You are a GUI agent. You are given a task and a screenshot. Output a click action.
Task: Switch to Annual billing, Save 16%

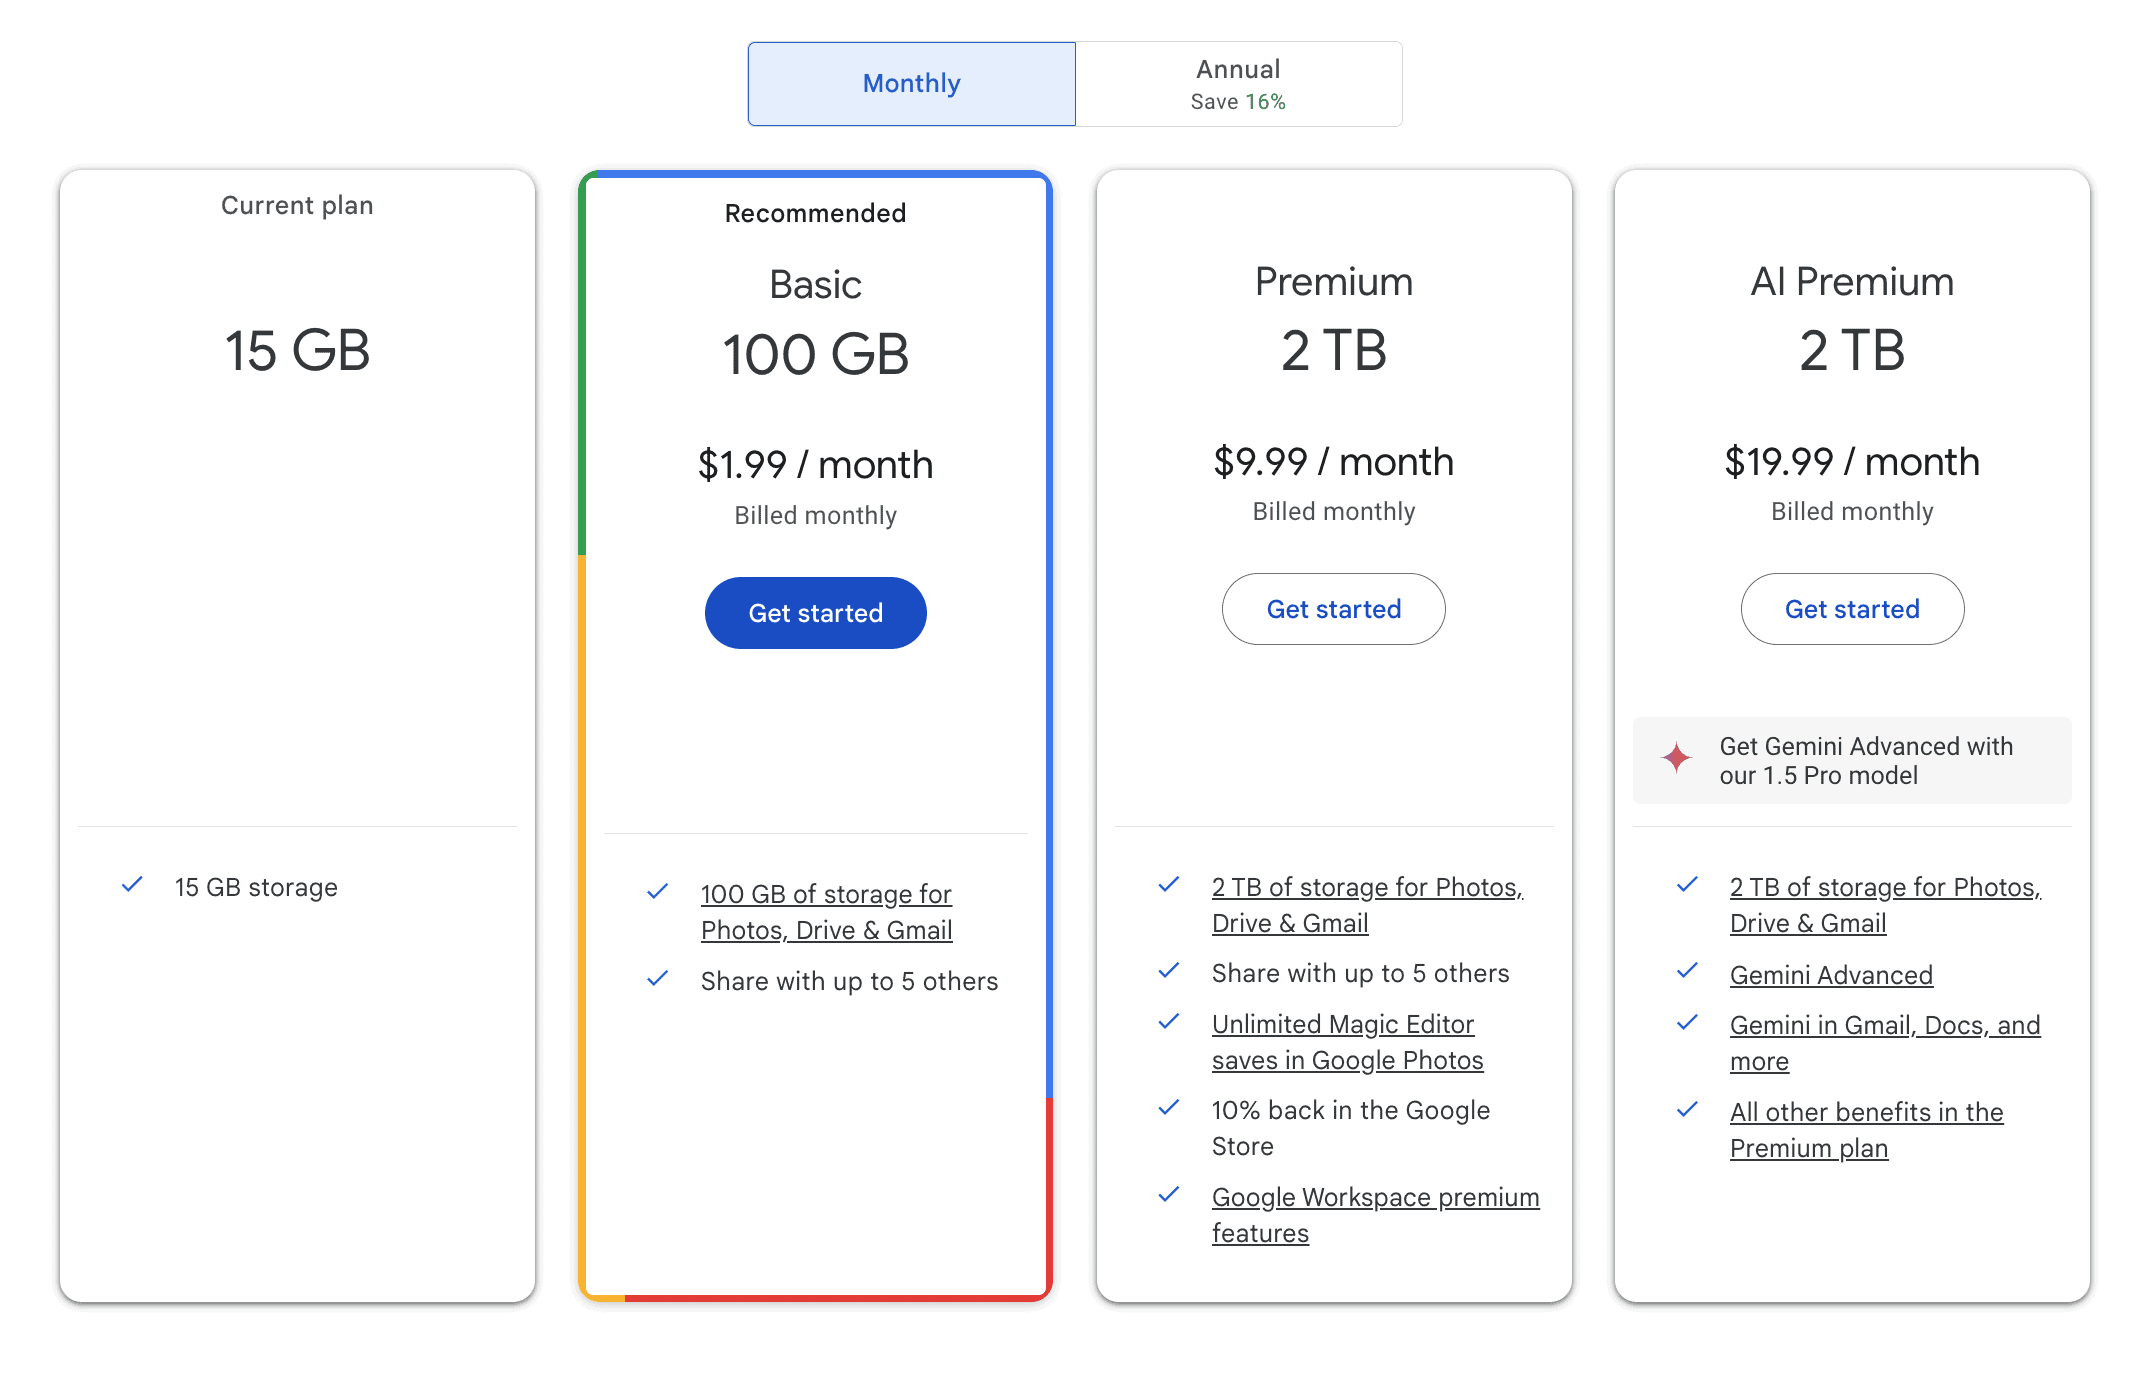pos(1238,83)
